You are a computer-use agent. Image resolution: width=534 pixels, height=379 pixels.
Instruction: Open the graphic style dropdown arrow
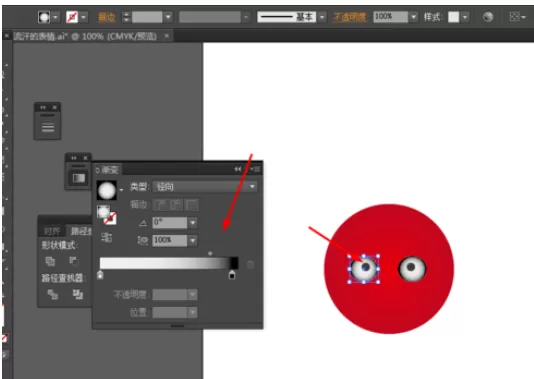465,17
